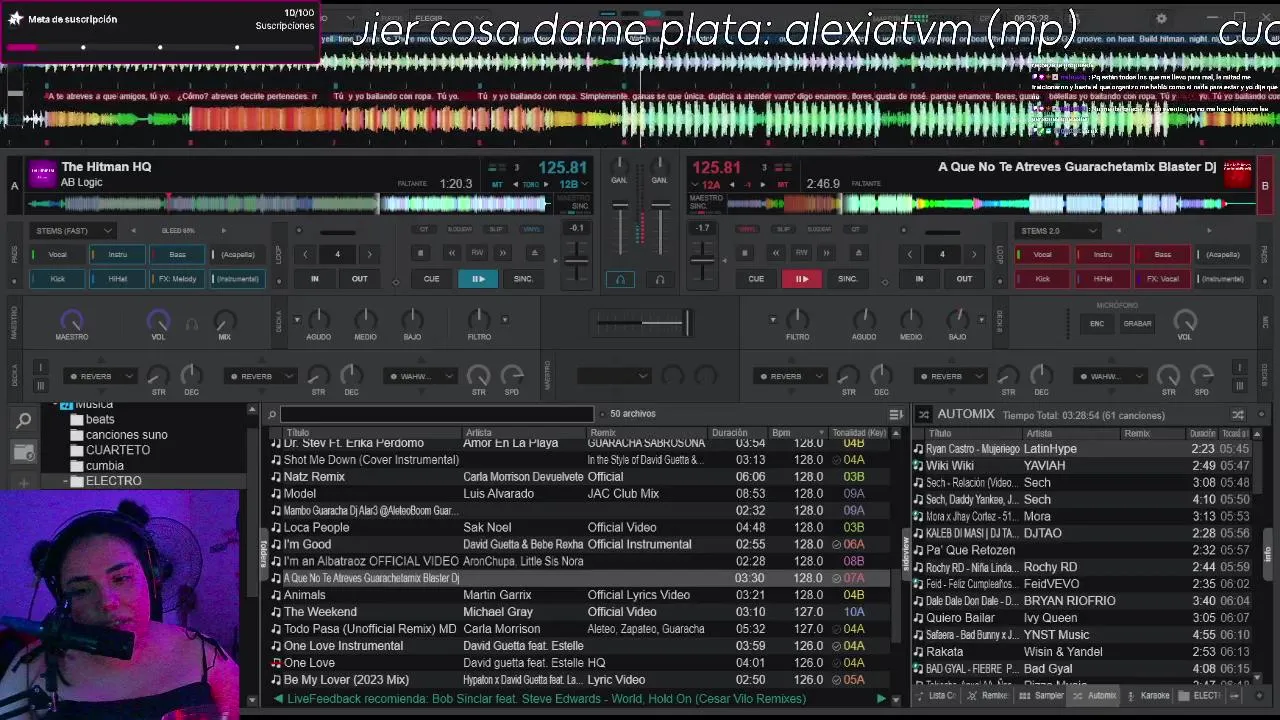Open settings gear at top bar

point(1161,18)
